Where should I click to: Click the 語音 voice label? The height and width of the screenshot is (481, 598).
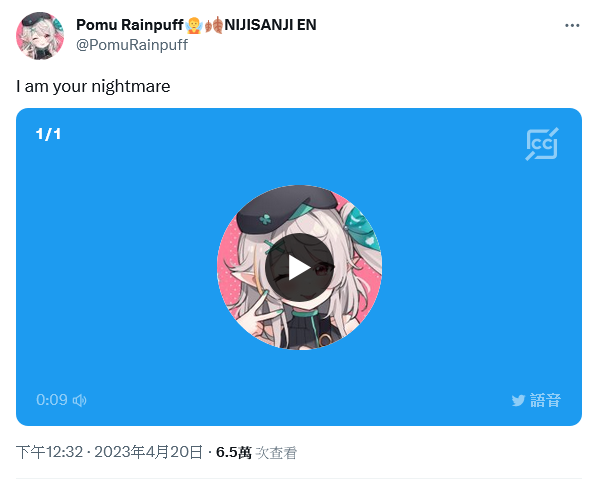[545, 401]
